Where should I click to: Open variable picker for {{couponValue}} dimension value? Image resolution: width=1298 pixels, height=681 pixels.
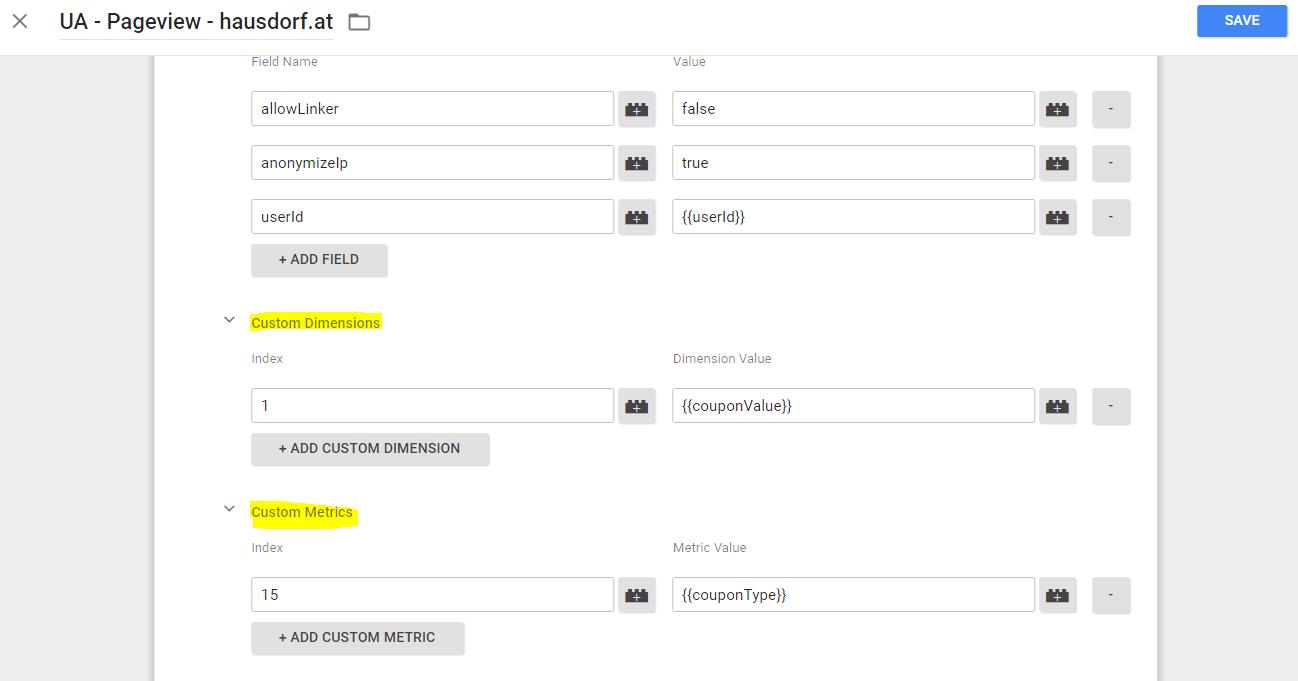coord(1057,405)
